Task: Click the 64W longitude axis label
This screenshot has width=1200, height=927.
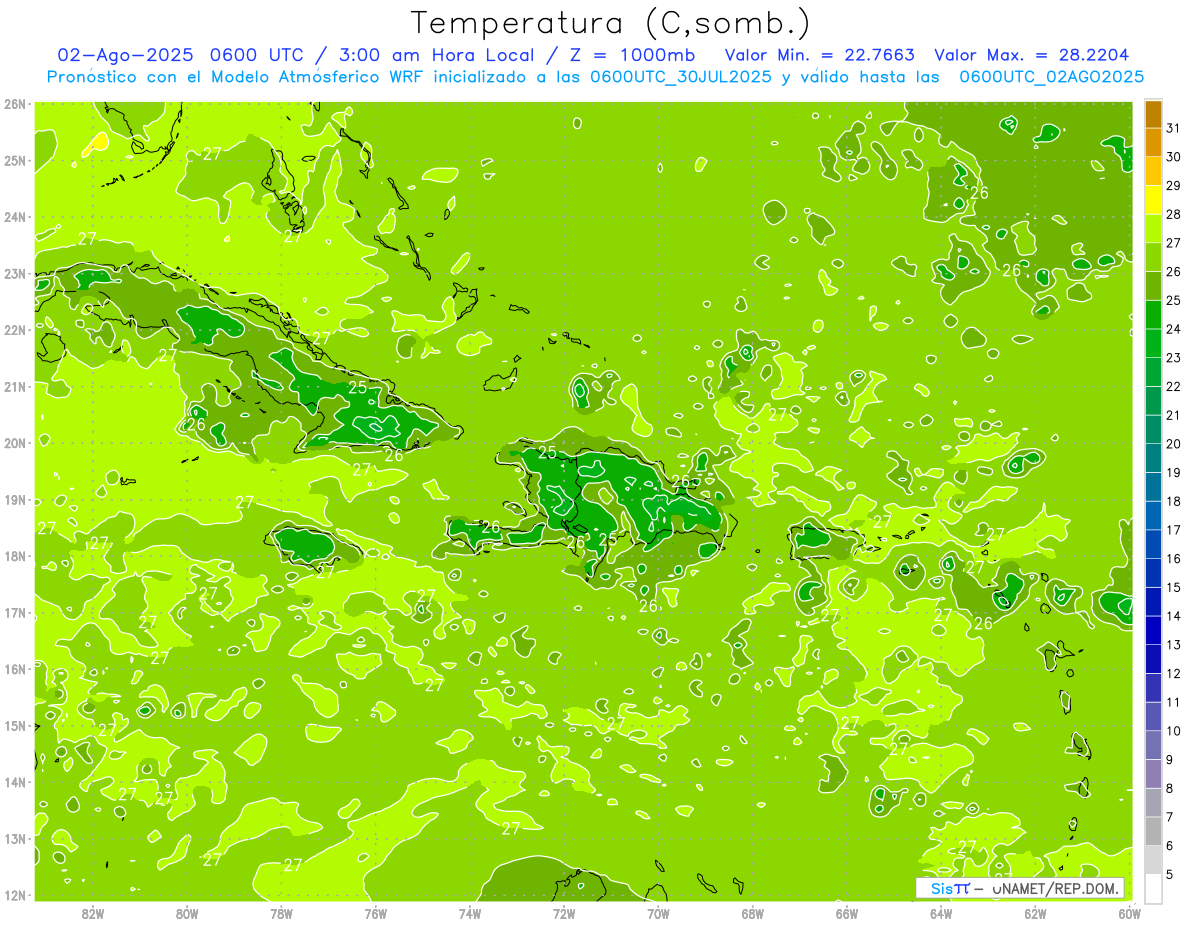Action: [x=940, y=913]
